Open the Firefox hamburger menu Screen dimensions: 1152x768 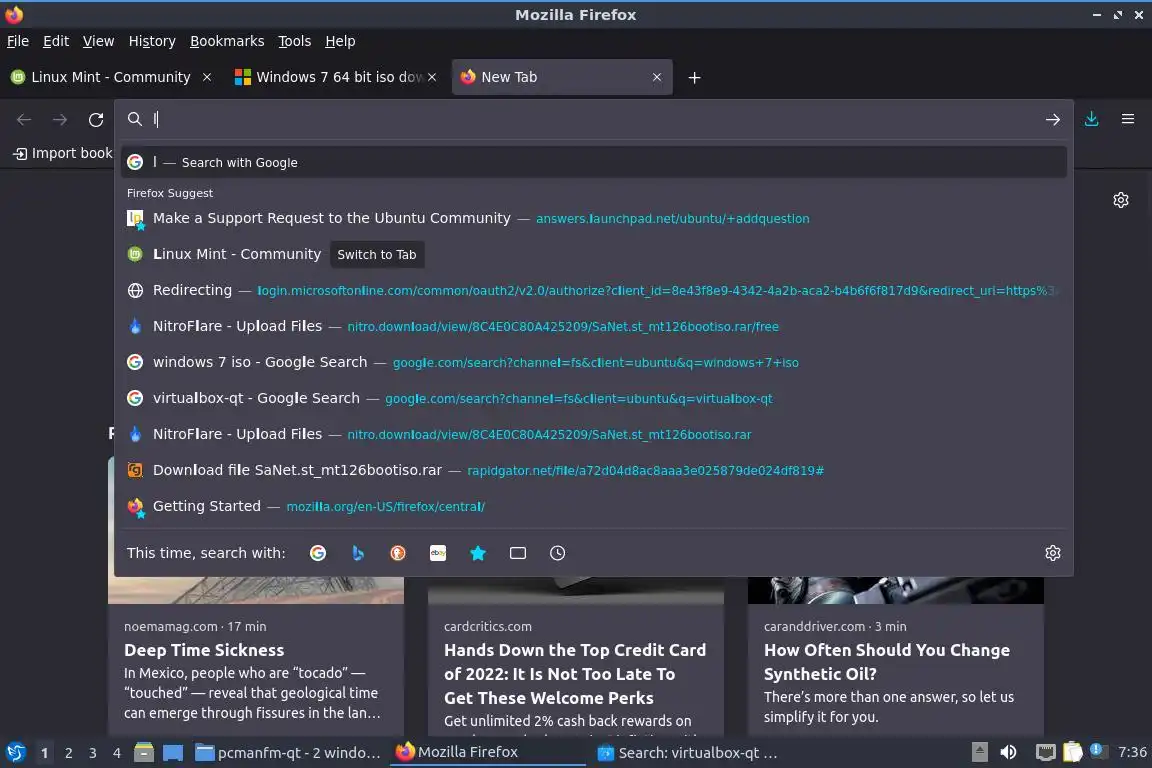[x=1128, y=119]
